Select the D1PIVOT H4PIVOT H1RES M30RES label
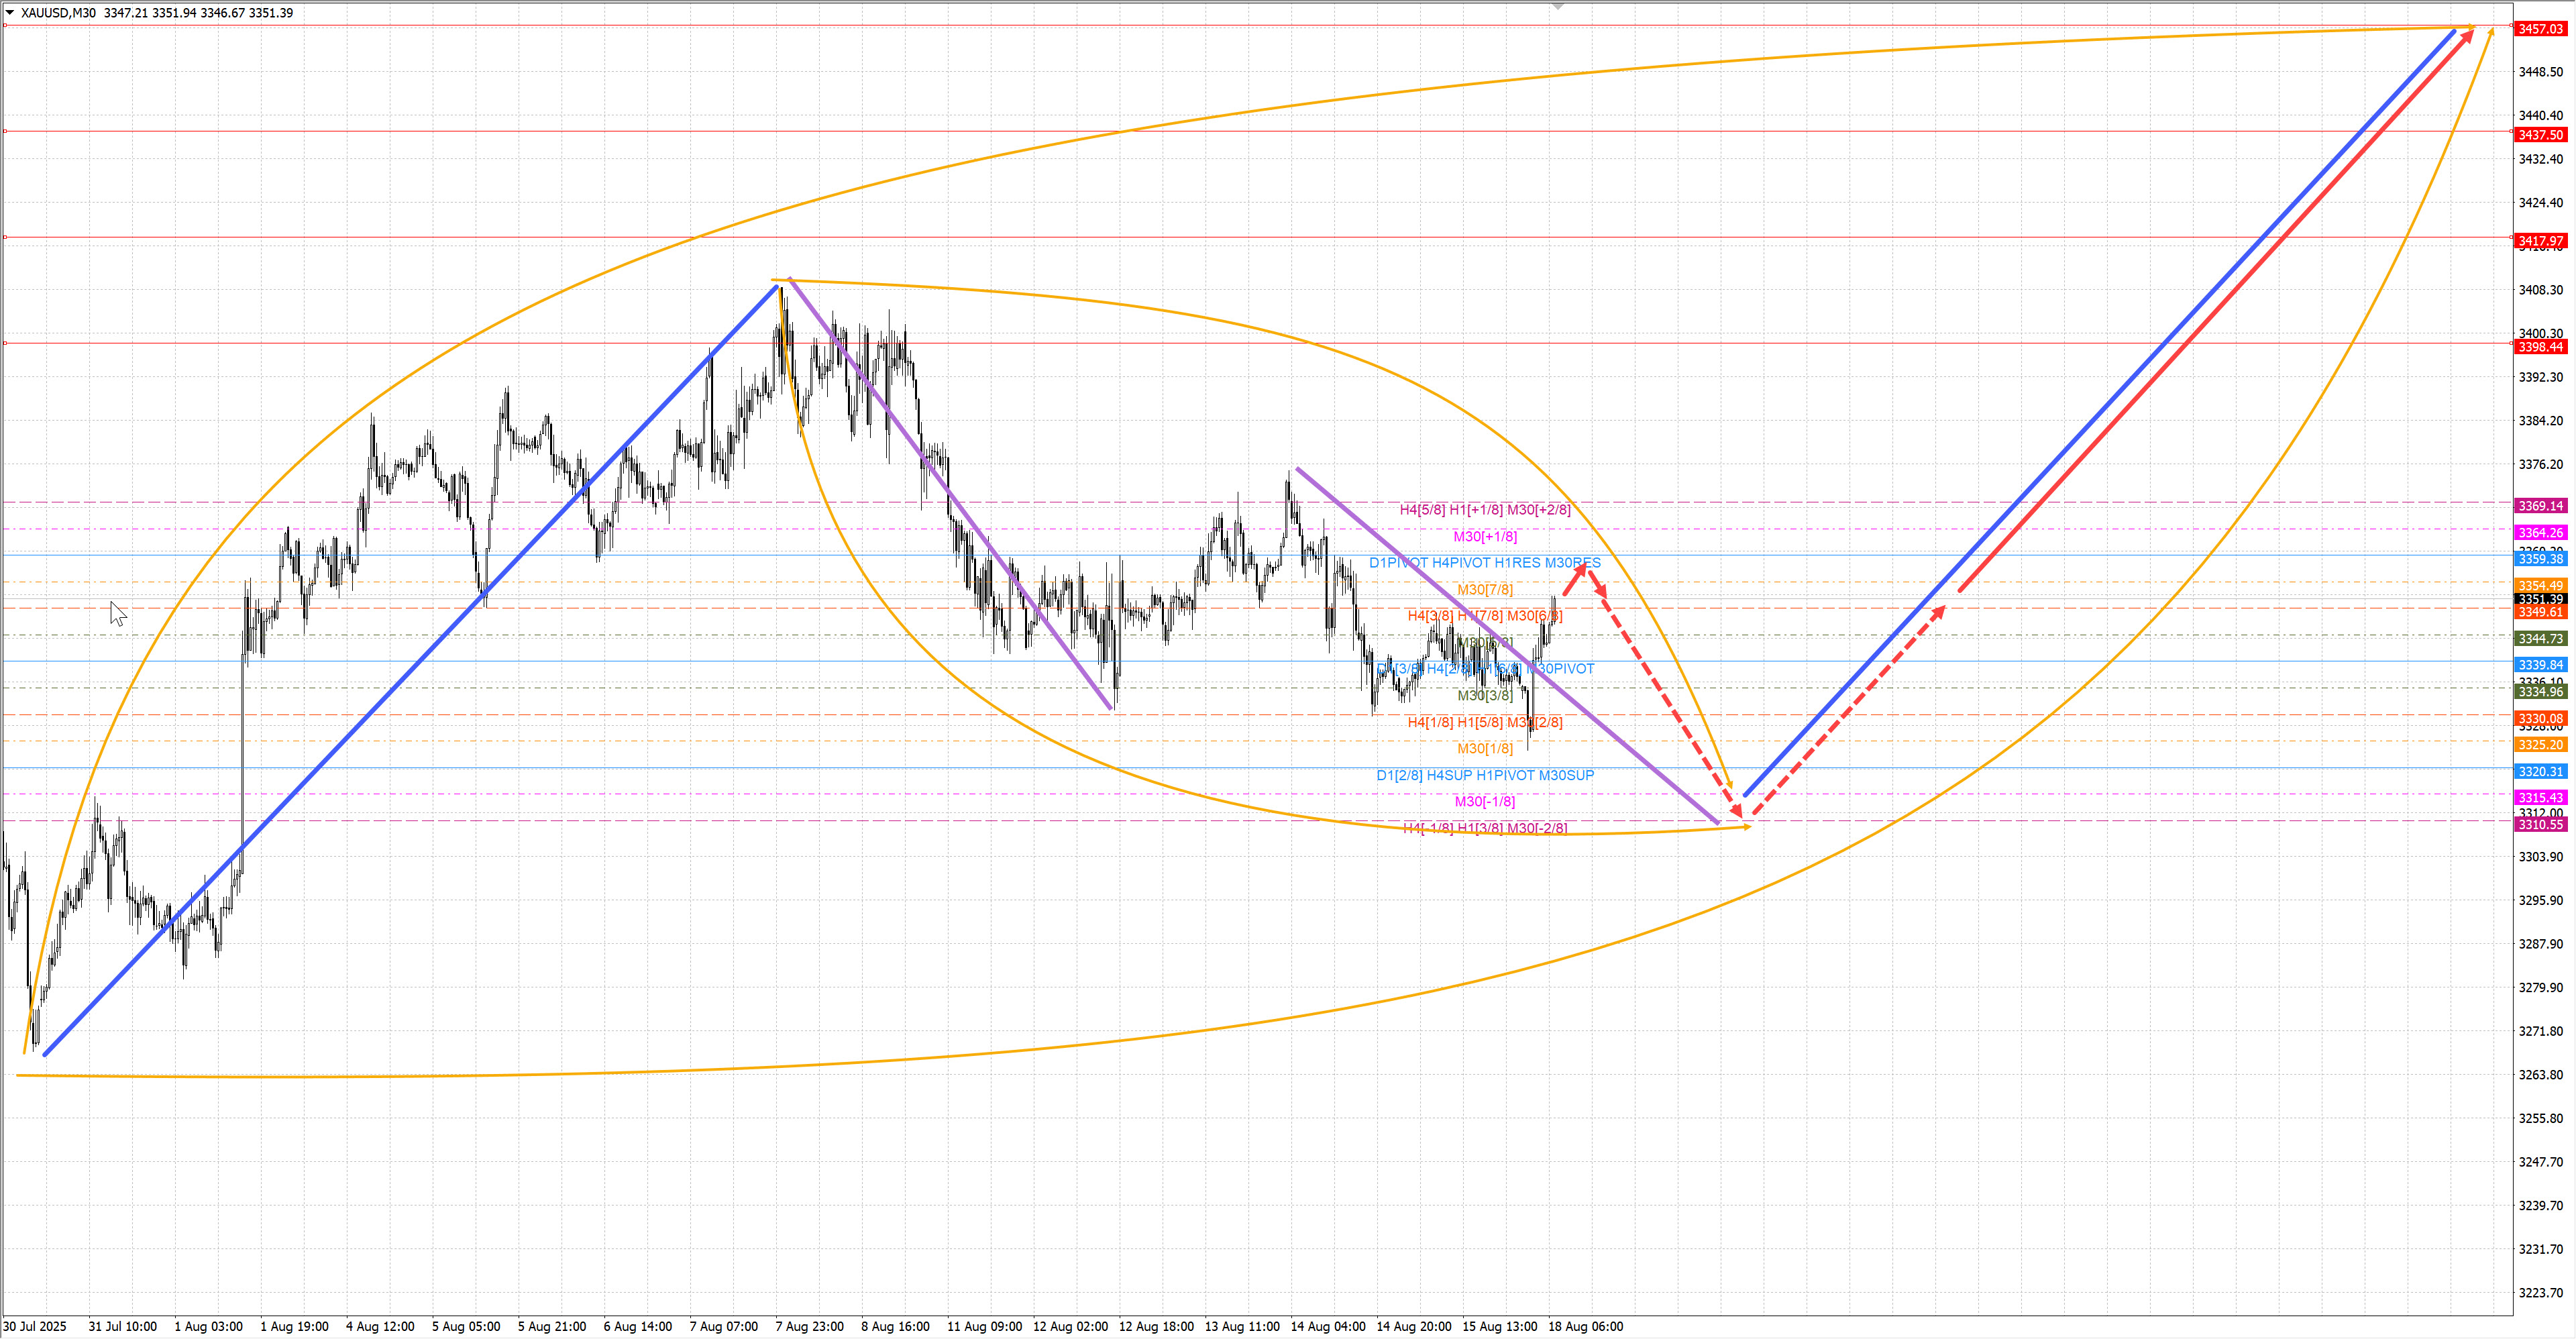 pyautogui.click(x=1484, y=563)
